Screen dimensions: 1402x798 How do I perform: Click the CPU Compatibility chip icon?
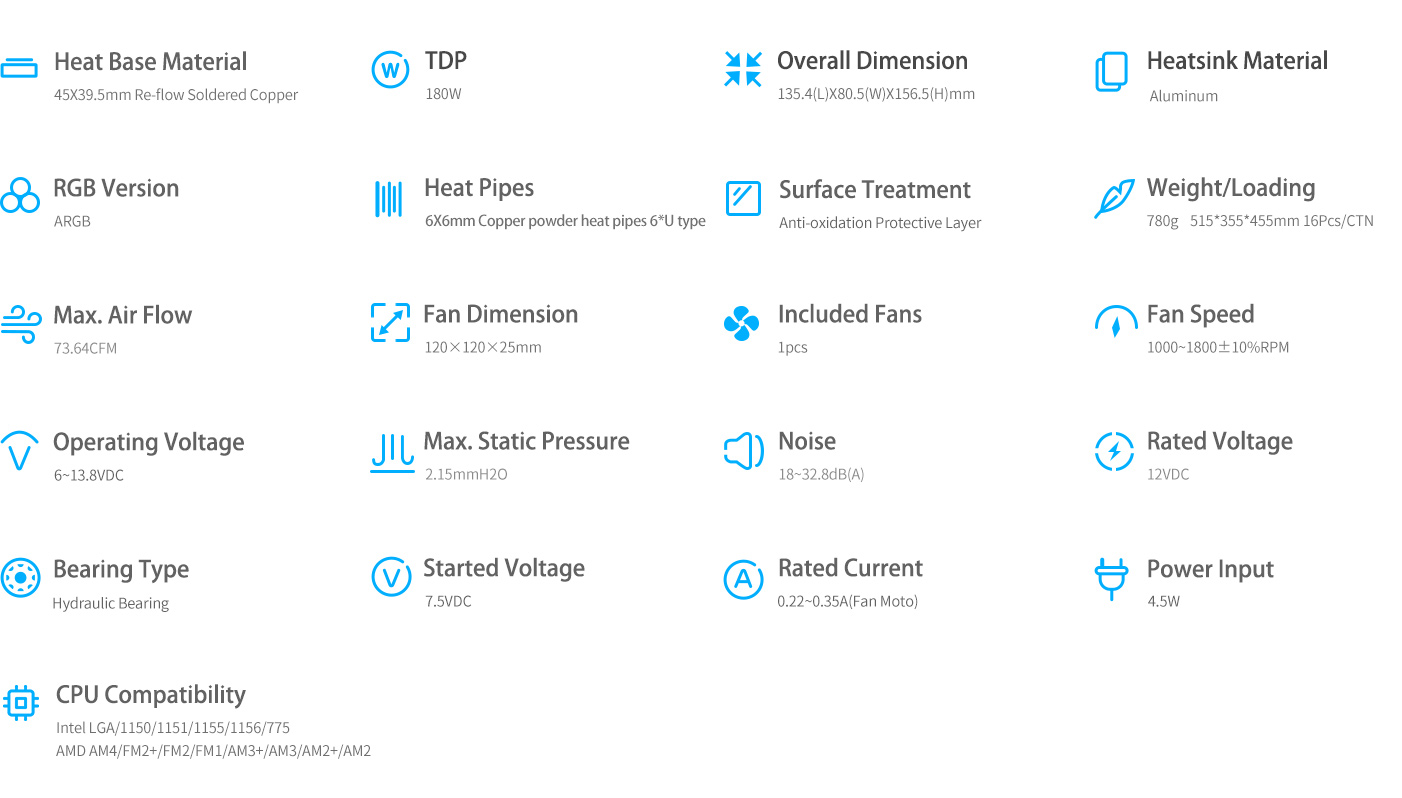[x=21, y=702]
